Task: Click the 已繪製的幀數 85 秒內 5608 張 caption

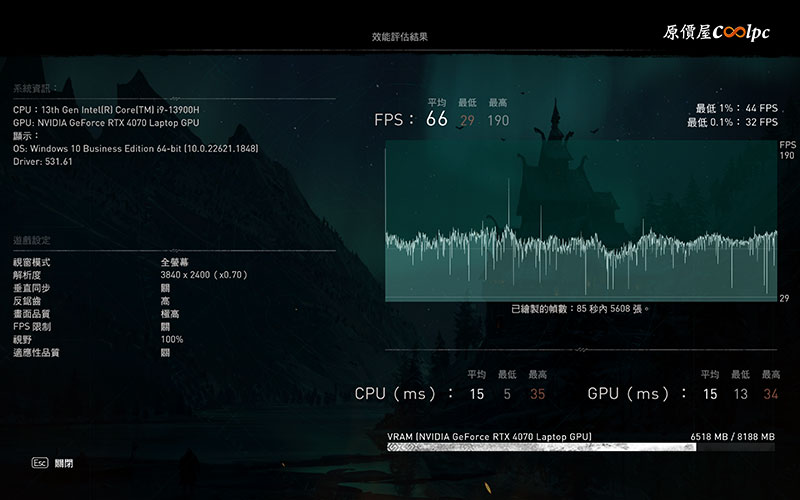Action: tap(581, 309)
